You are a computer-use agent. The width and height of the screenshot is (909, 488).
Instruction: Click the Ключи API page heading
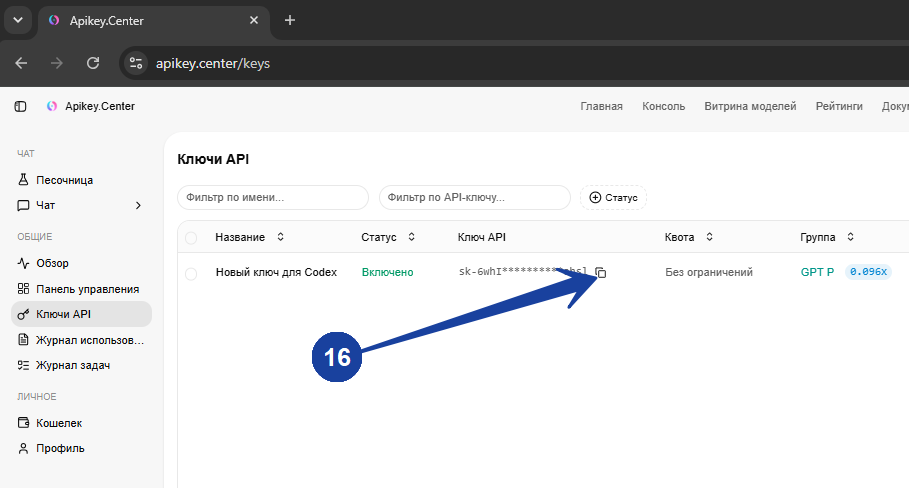coord(213,159)
